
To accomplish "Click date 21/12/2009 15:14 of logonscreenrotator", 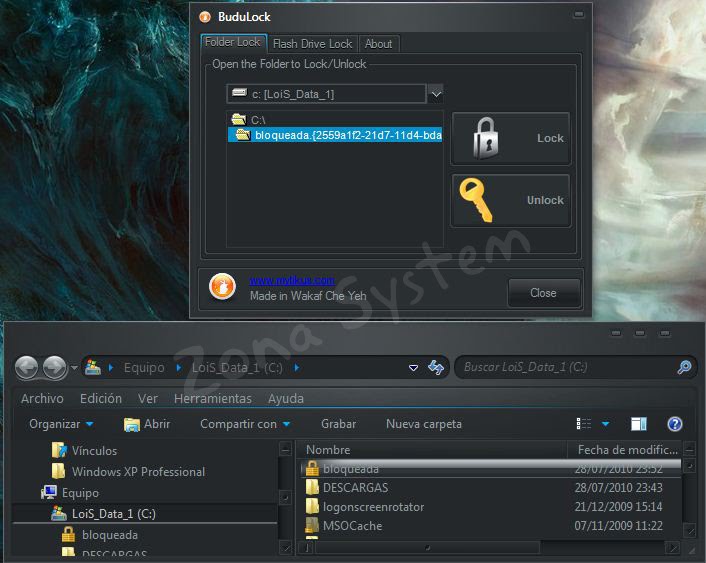I will pos(618,507).
